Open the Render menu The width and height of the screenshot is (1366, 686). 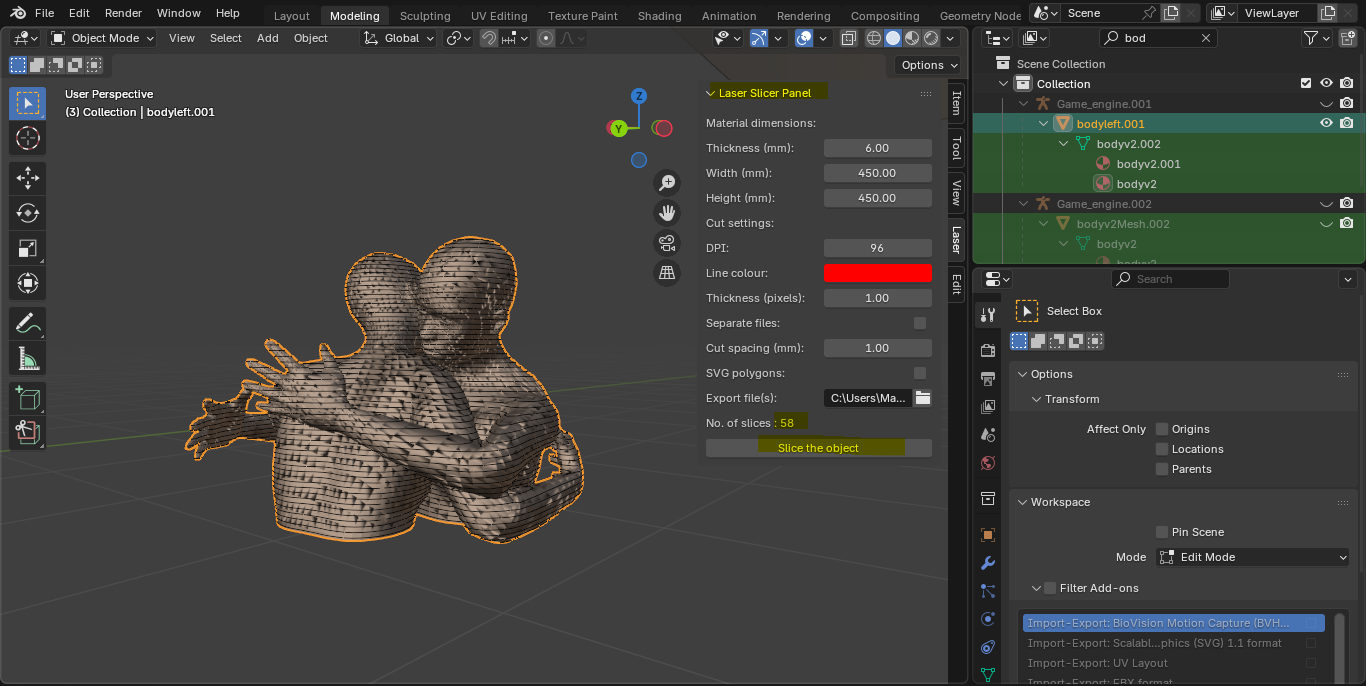coord(123,13)
